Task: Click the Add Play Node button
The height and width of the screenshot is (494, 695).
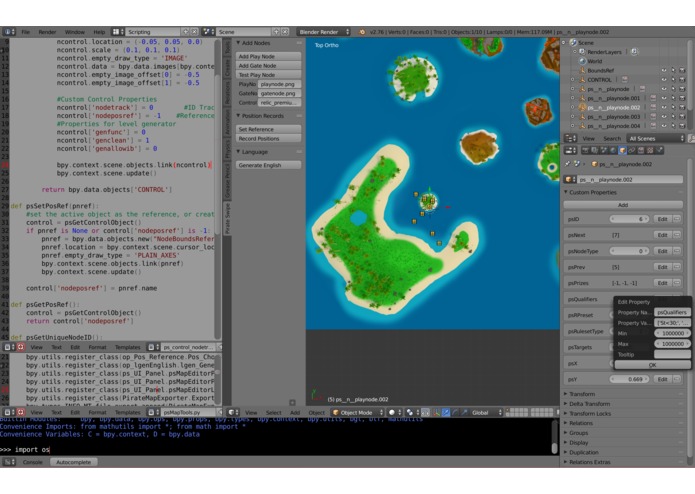Action: tap(269, 56)
